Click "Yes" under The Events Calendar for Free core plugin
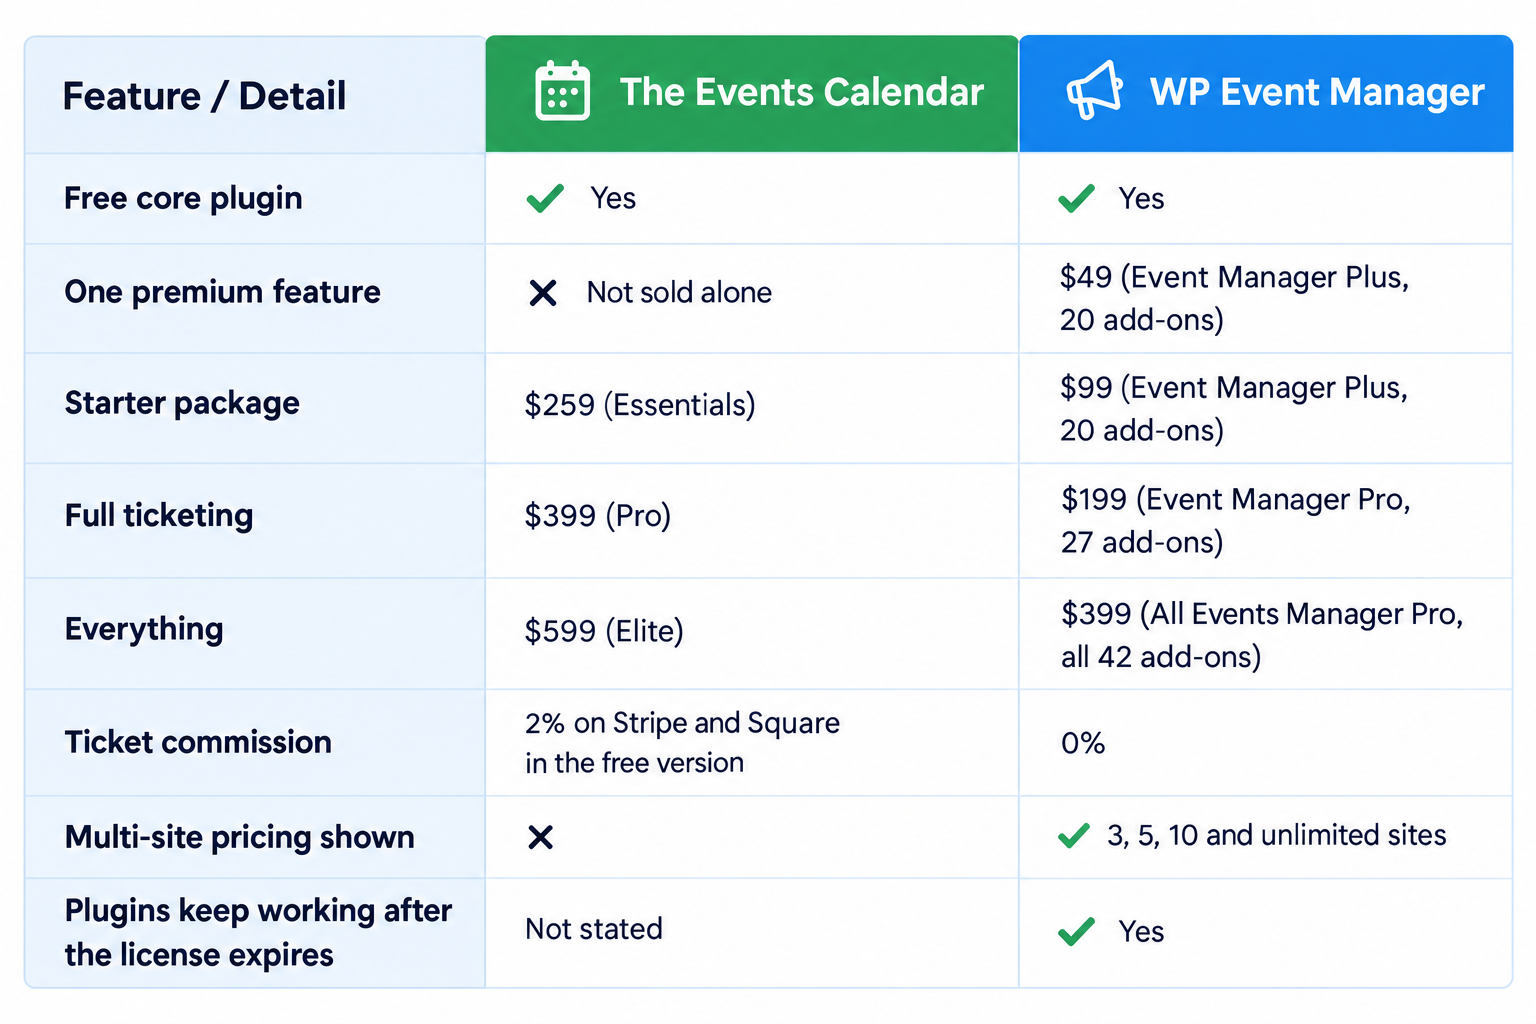This screenshot has width=1536, height=1024. 613,198
